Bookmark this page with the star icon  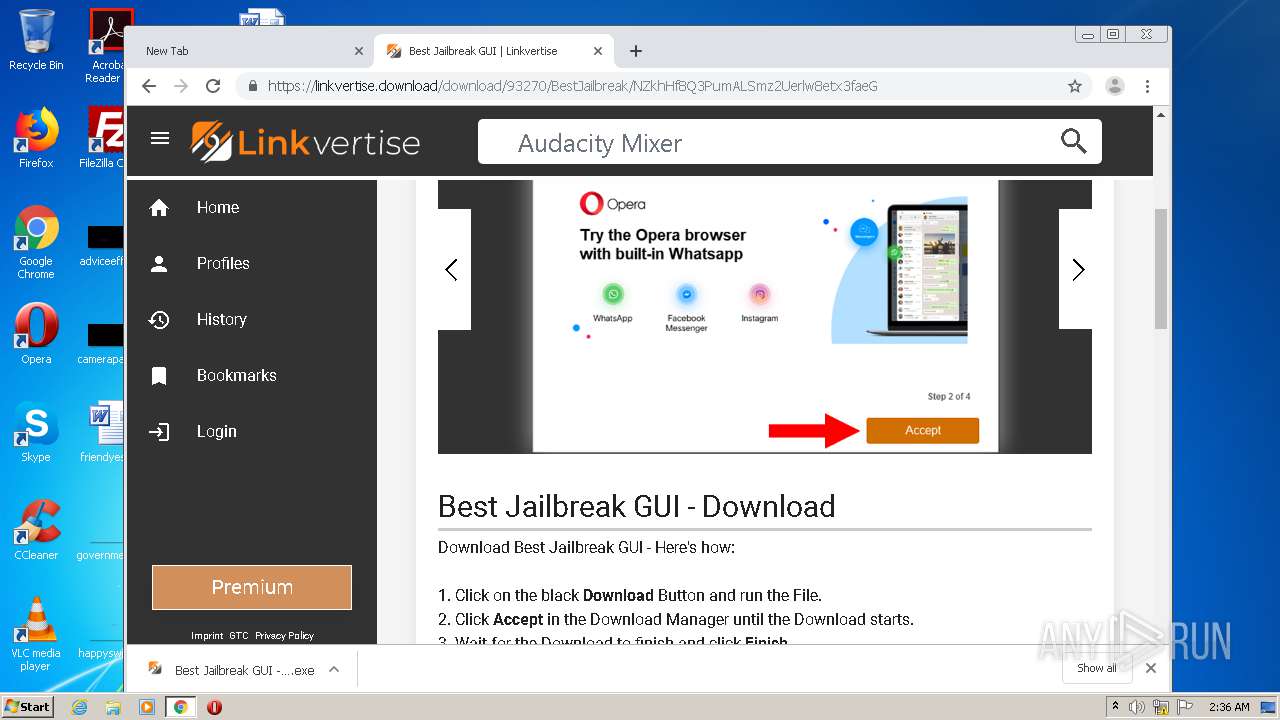click(x=1075, y=86)
